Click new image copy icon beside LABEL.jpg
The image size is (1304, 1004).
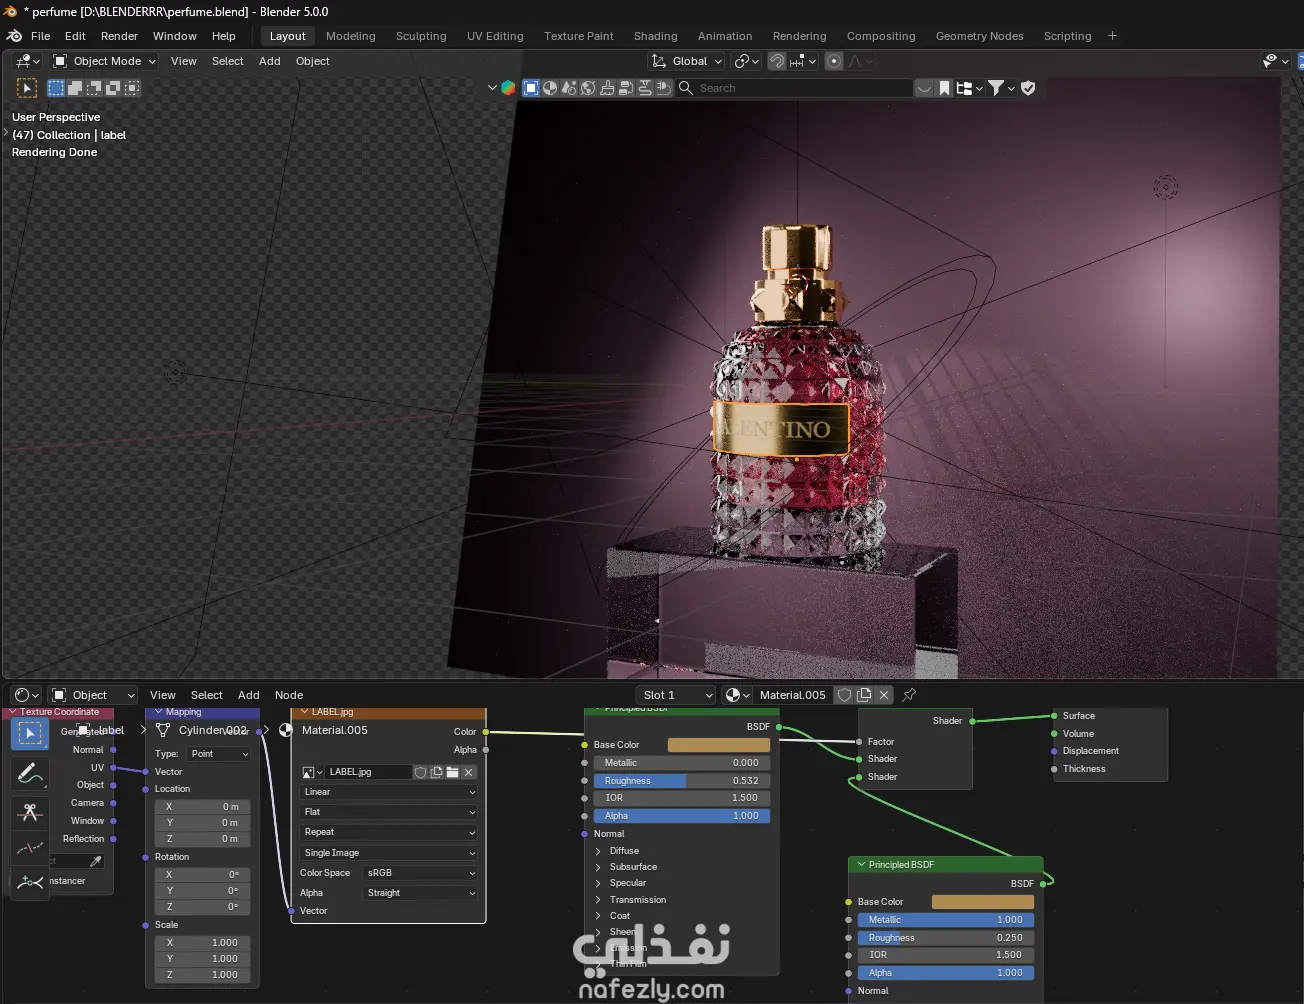(437, 772)
